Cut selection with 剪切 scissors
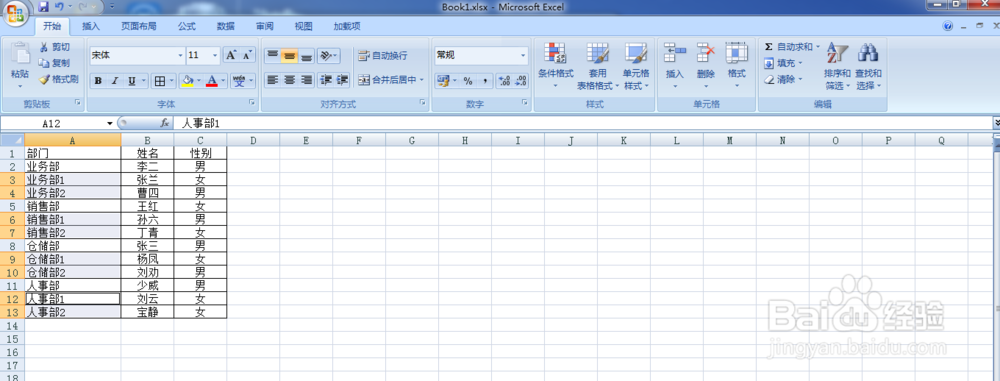Screen dimensions: 1000x381 [54, 47]
